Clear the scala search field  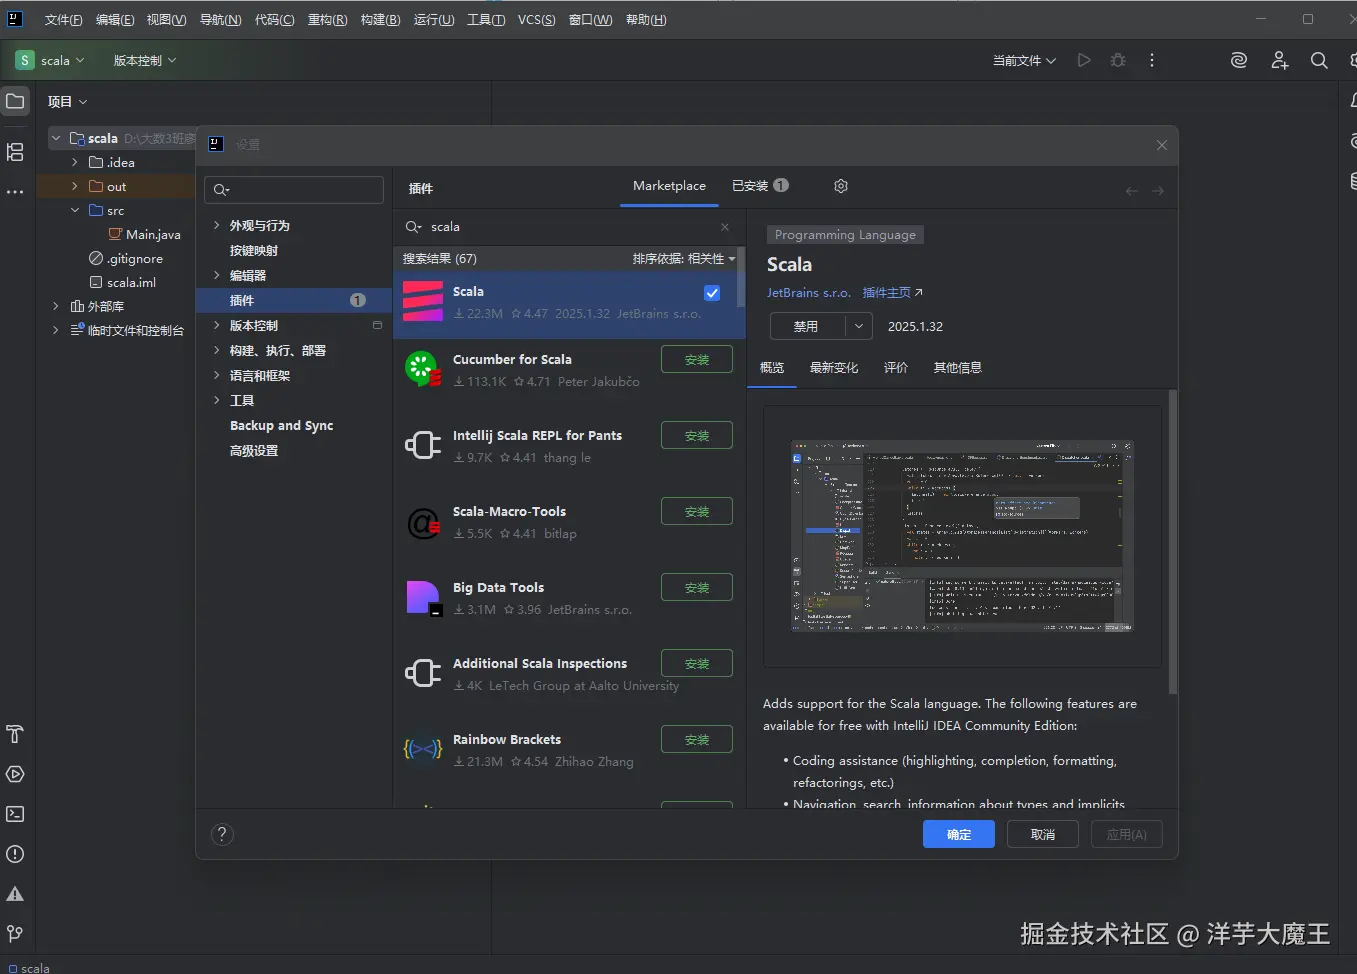pyautogui.click(x=725, y=227)
